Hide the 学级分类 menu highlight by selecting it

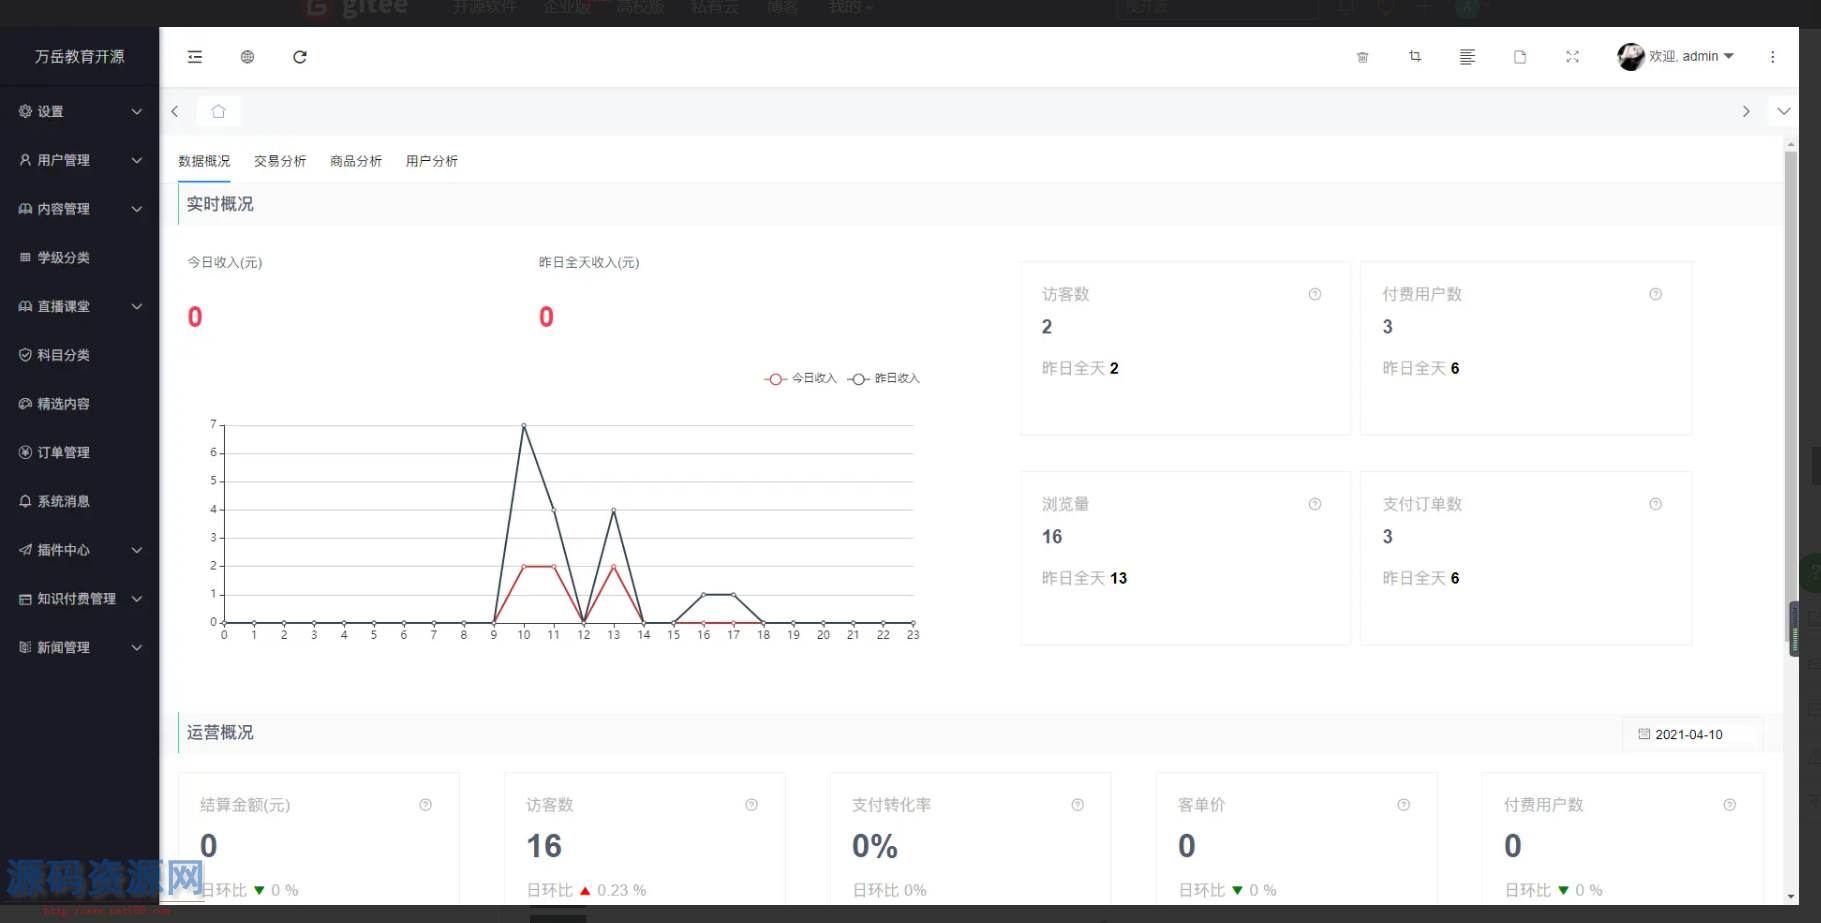click(x=64, y=257)
